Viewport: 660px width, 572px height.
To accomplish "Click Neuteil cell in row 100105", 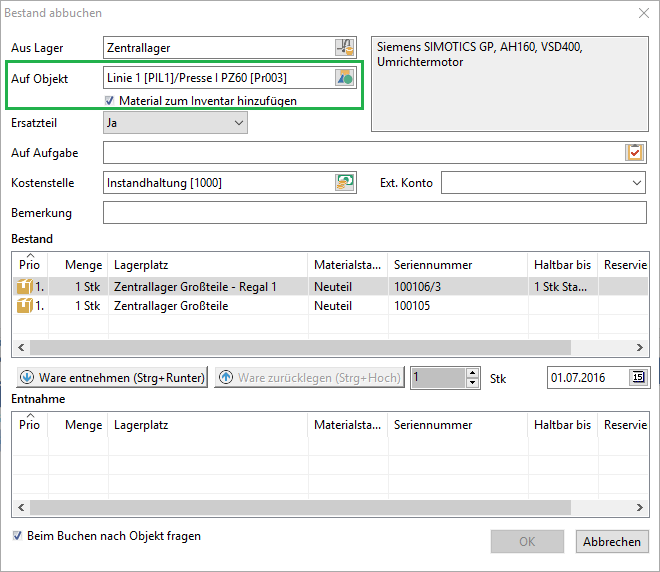I will [348, 306].
